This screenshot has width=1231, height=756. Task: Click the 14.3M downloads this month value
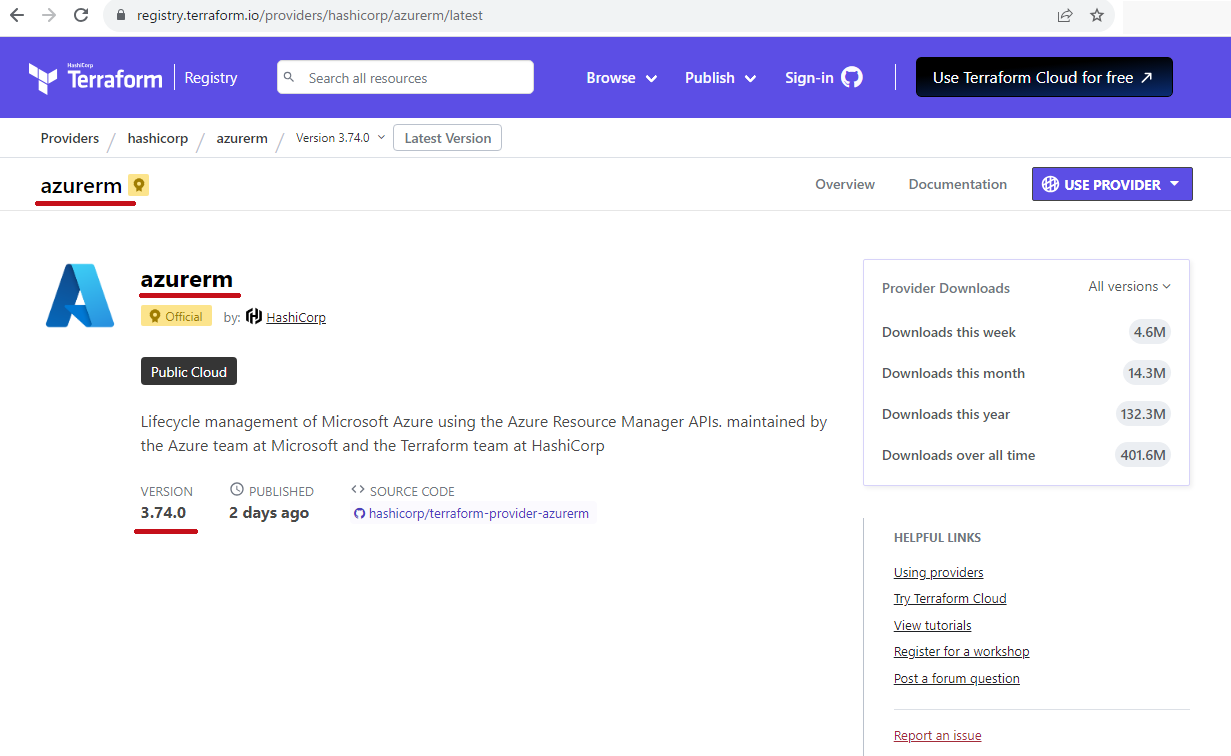[x=1146, y=373]
